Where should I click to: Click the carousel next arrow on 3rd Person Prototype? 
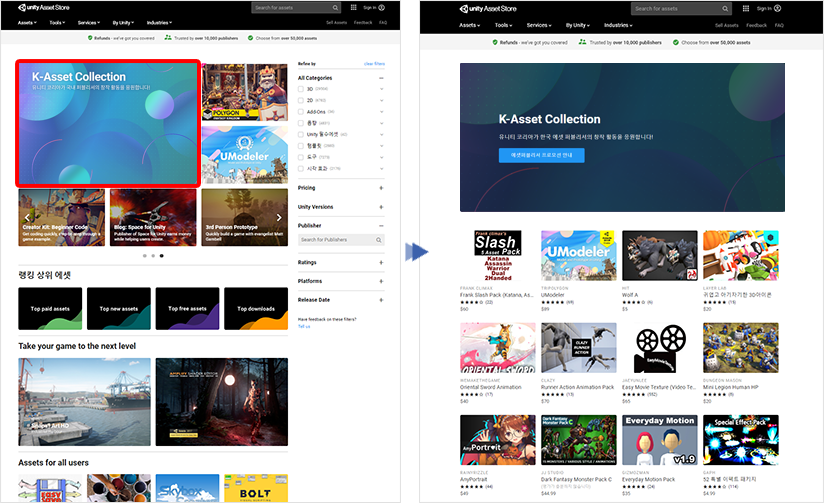[x=279, y=217]
